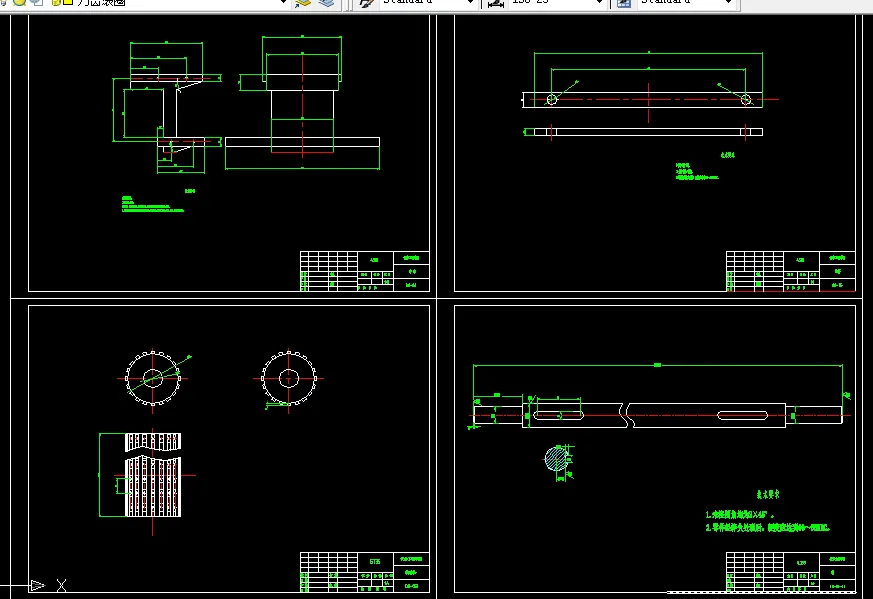Open the table style dropdown arrow
This screenshot has height=599, width=873.
(x=728, y=3)
